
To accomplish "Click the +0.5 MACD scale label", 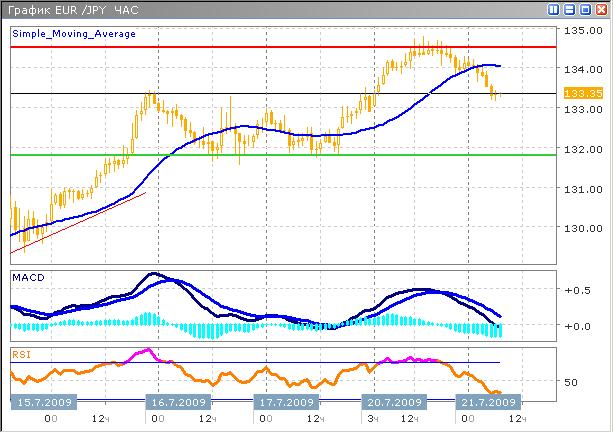I will pos(579,291).
